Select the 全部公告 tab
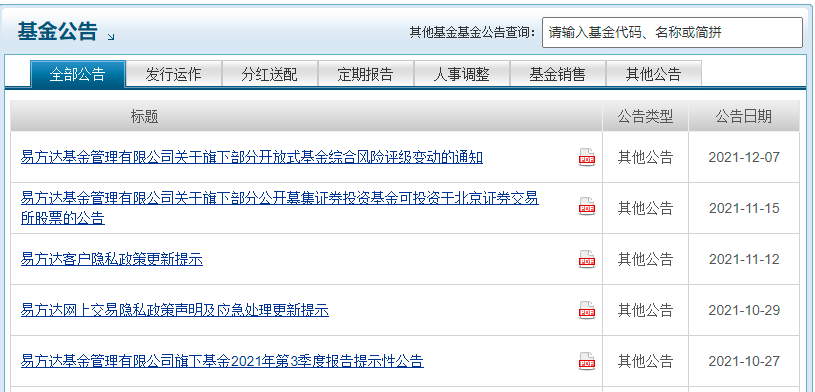815x392 pixels. click(77, 74)
